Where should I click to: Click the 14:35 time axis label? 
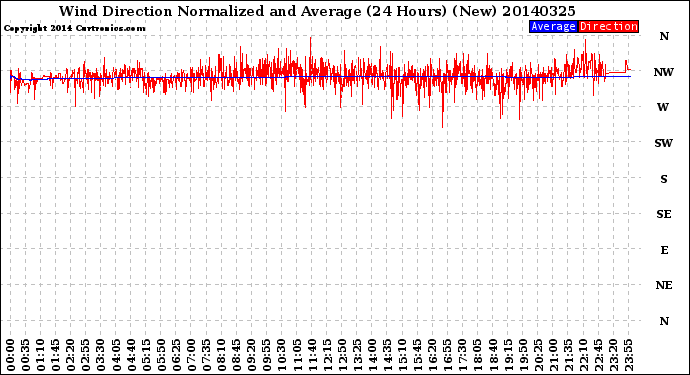(x=388, y=355)
